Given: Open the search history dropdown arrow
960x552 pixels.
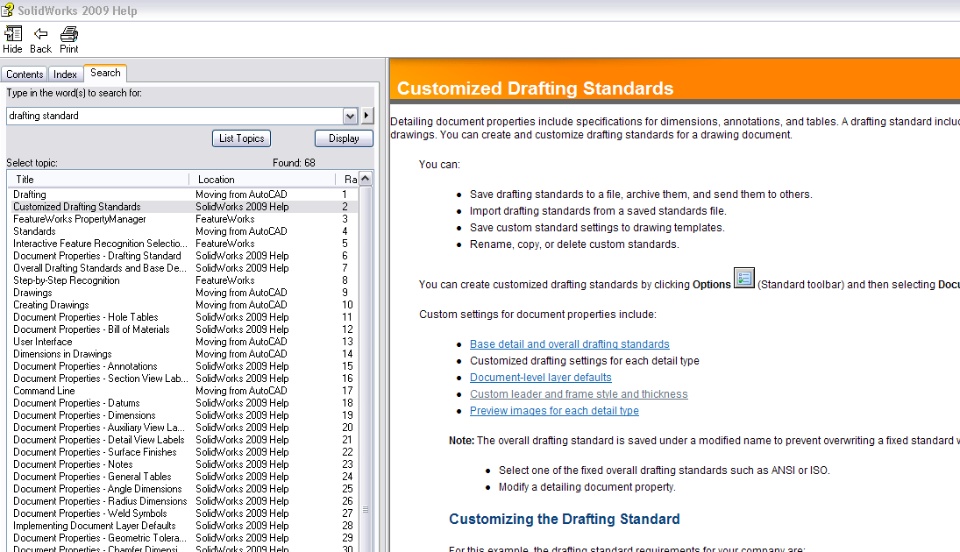Looking at the screenshot, I should [x=350, y=116].
